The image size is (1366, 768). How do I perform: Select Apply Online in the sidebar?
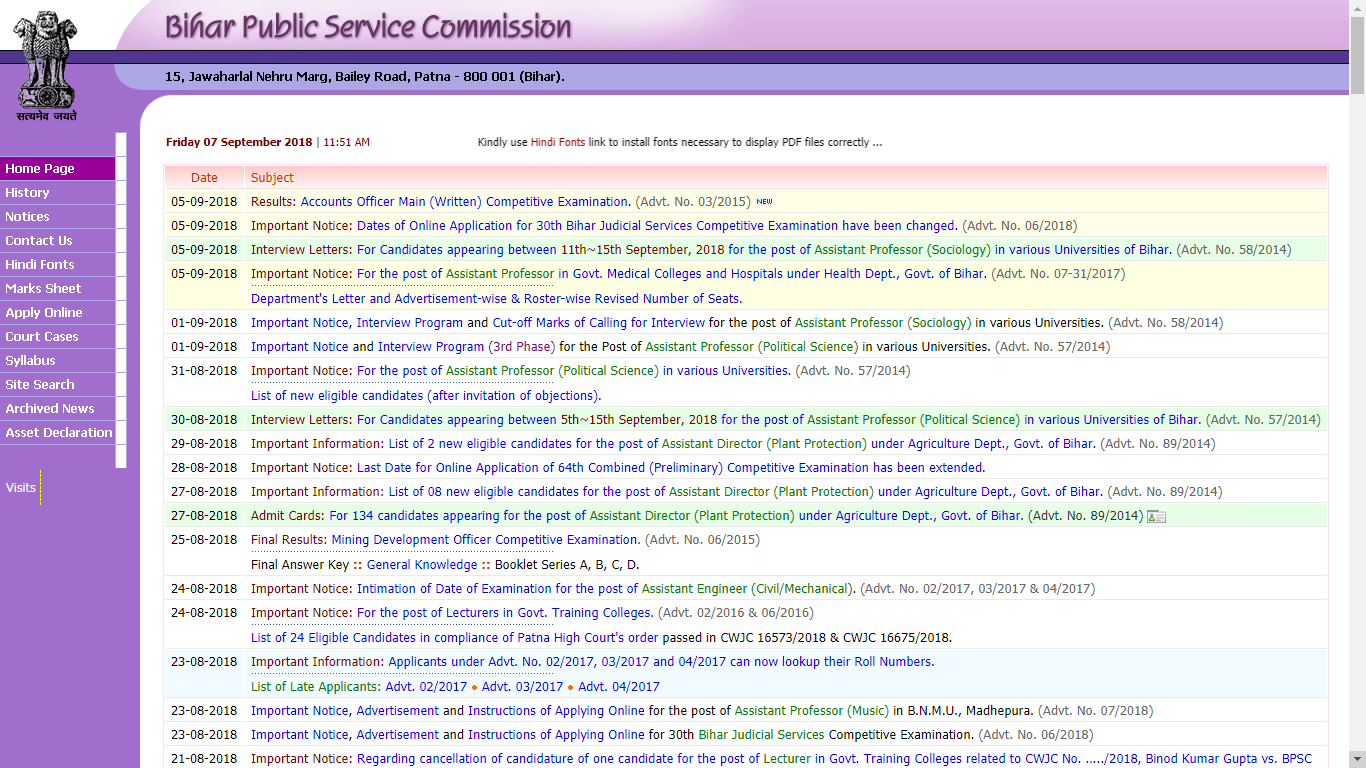[58, 313]
